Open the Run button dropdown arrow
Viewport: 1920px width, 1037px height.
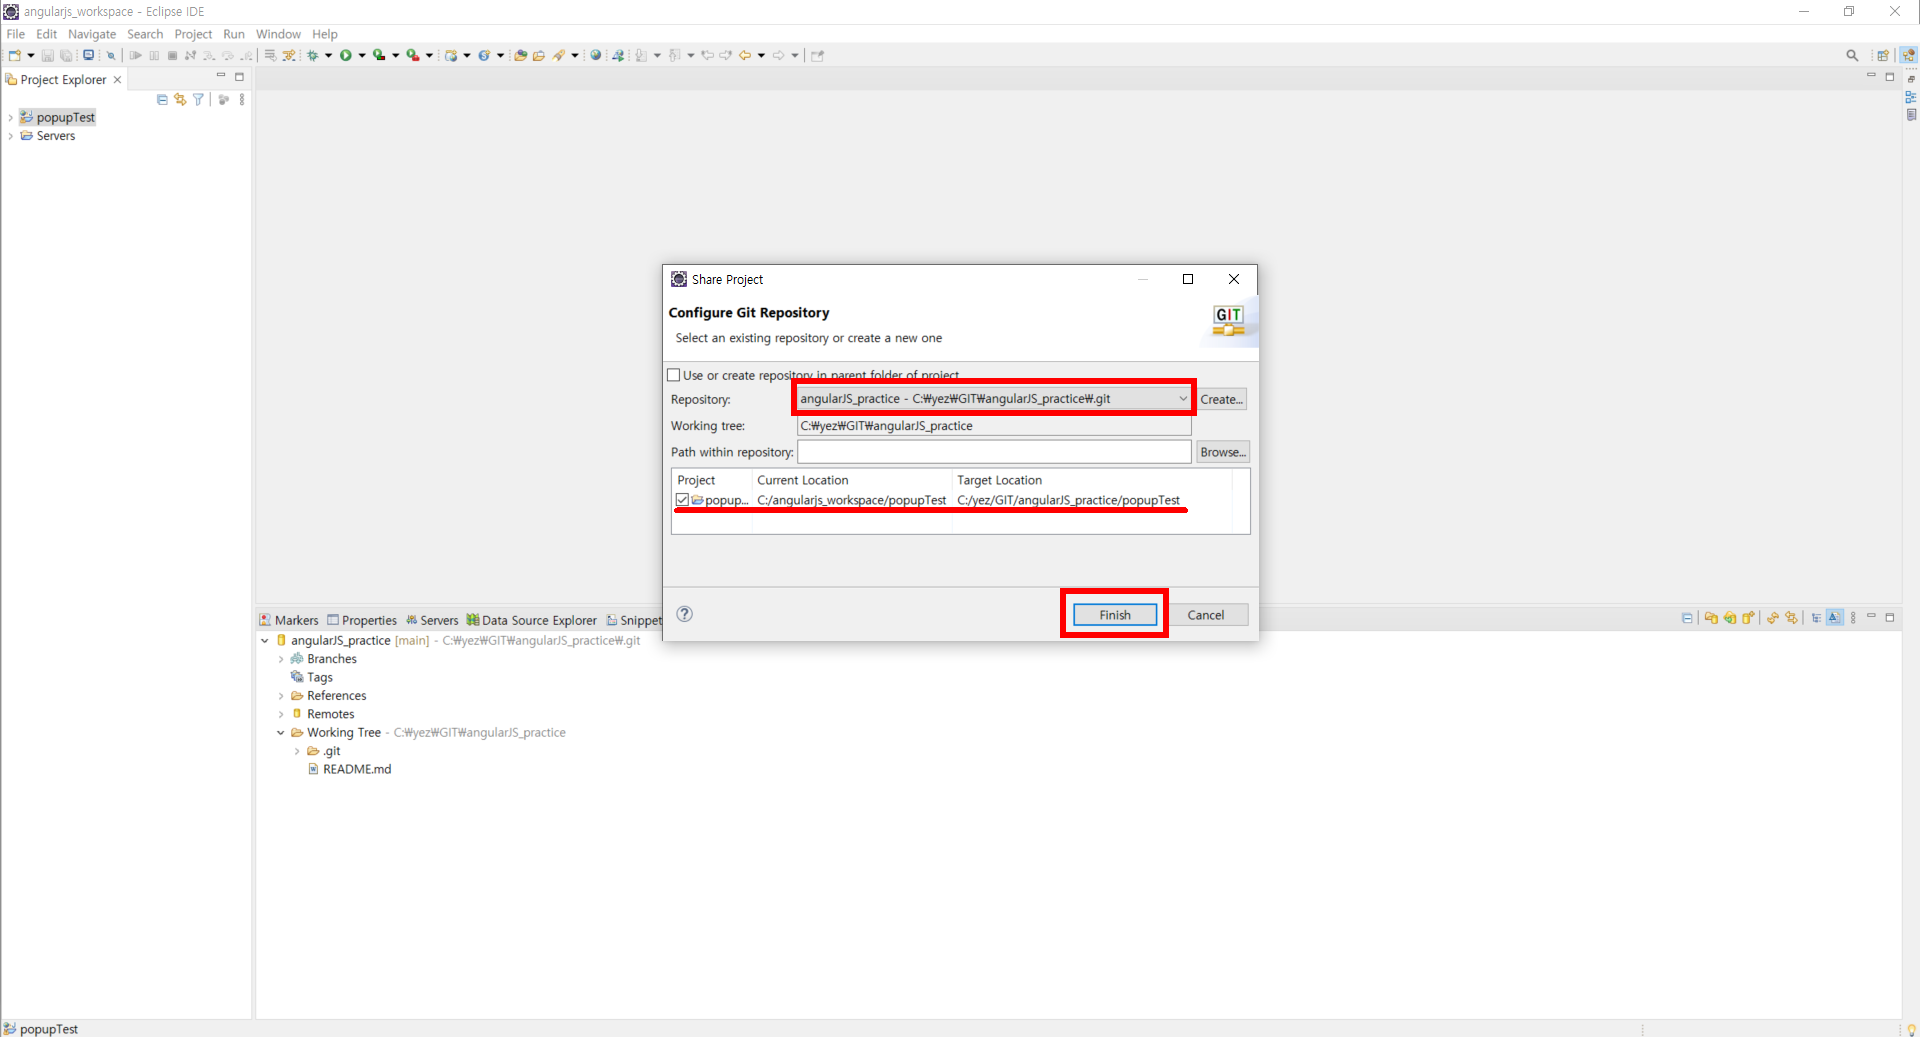362,55
